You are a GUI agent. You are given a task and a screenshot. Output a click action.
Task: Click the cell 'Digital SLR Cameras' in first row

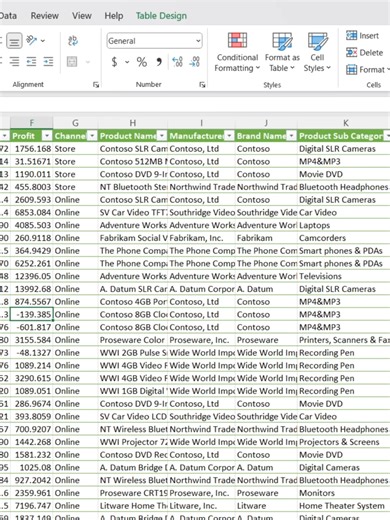pos(344,149)
